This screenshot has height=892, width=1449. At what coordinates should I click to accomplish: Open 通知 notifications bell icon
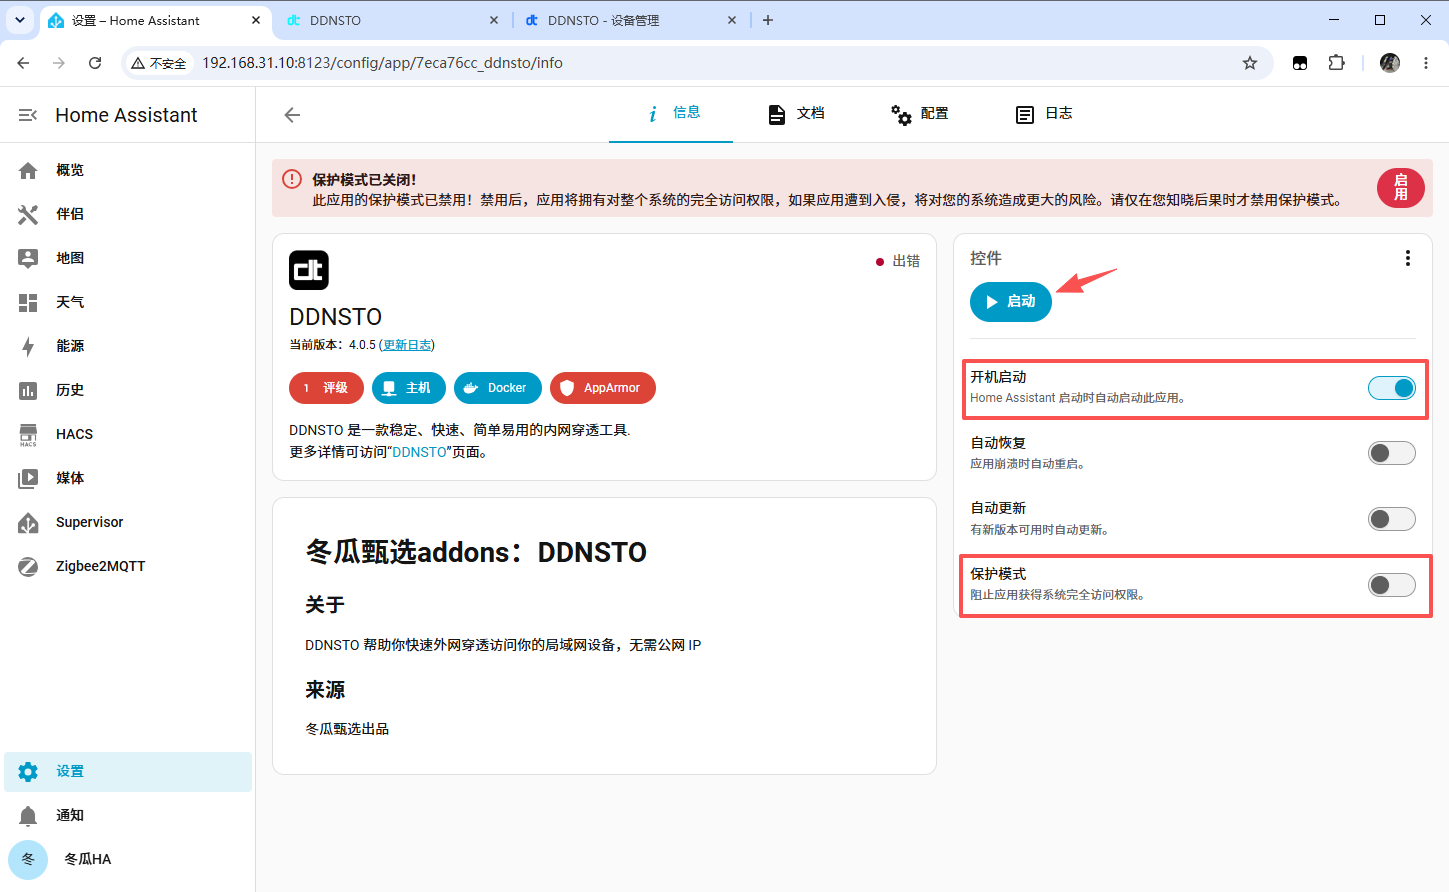(28, 816)
